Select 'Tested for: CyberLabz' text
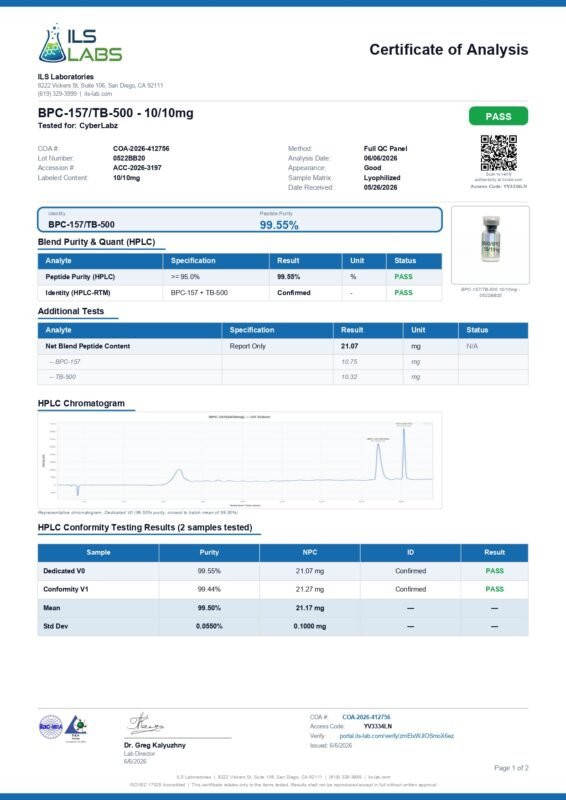 (78, 126)
